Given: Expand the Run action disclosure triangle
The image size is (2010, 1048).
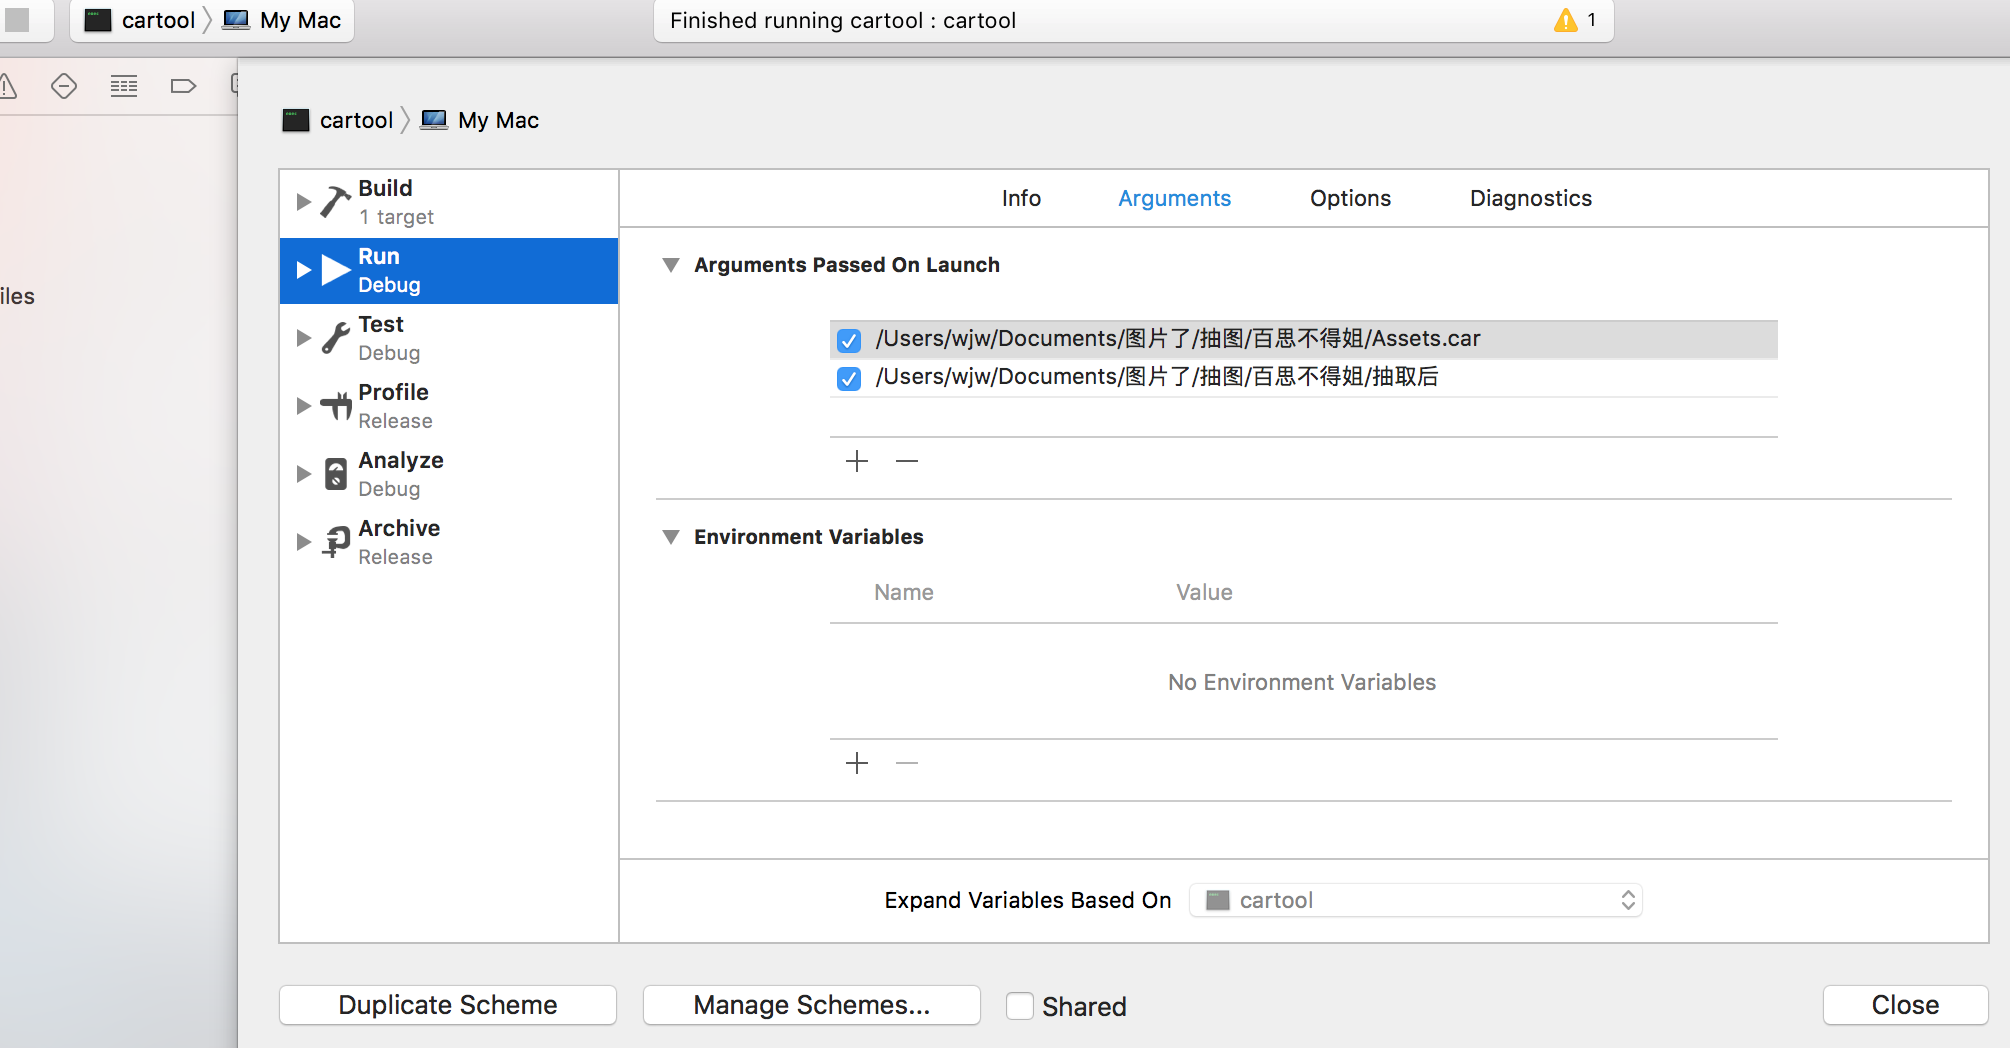Looking at the screenshot, I should click(x=304, y=270).
